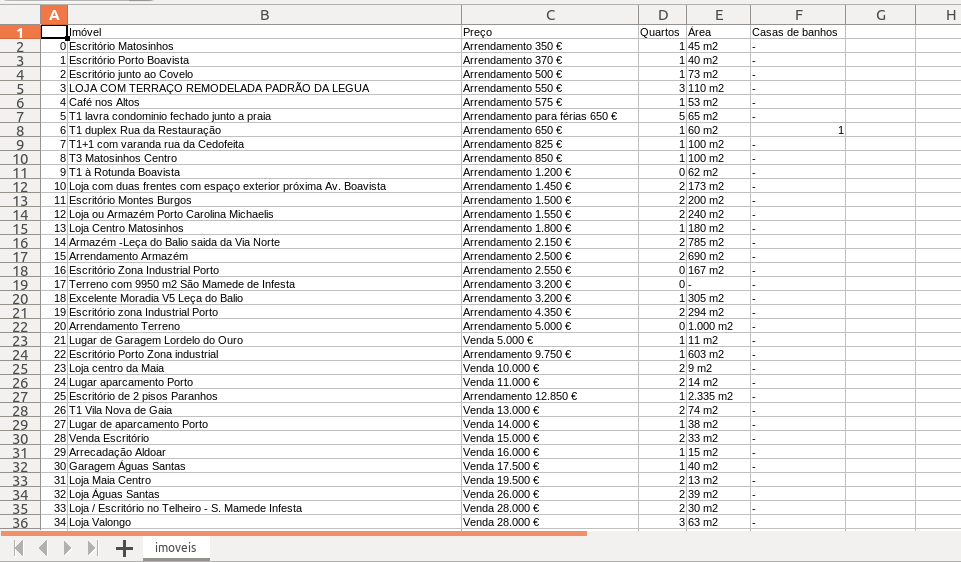Click the horizontal scrollbar at the bottom
Image resolution: width=961 pixels, height=562 pixels.
point(300,534)
